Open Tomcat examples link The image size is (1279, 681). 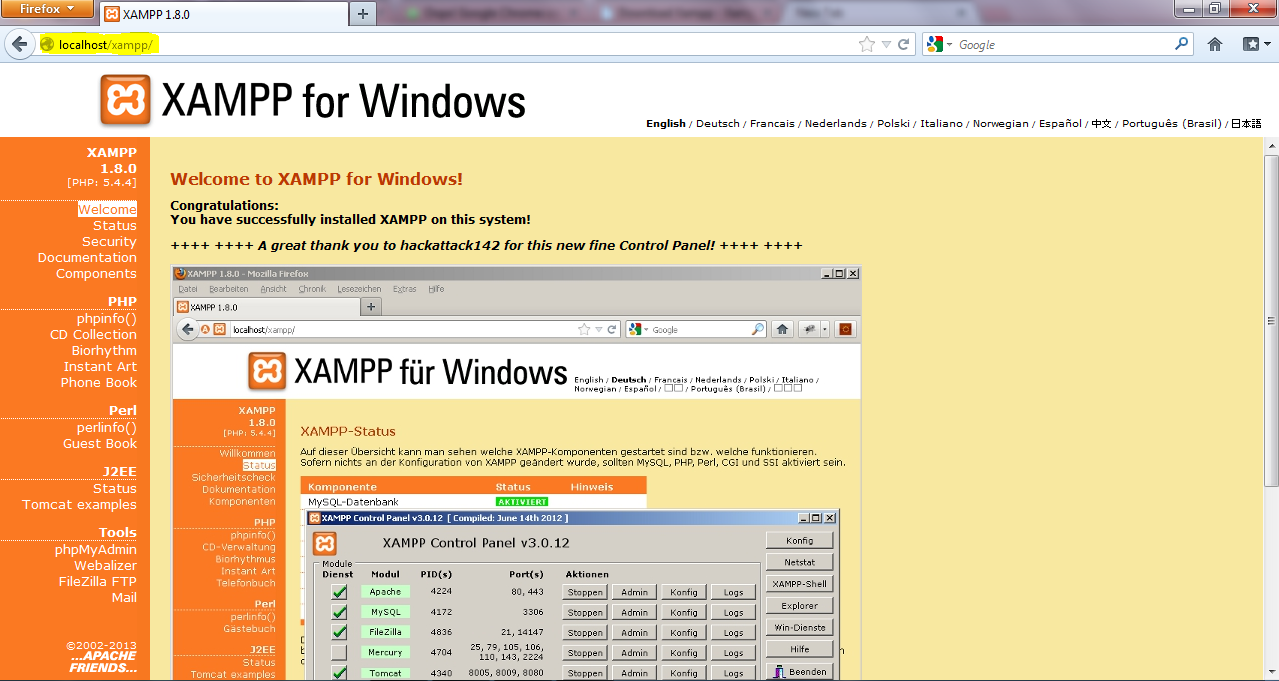pyautogui.click(x=80, y=505)
